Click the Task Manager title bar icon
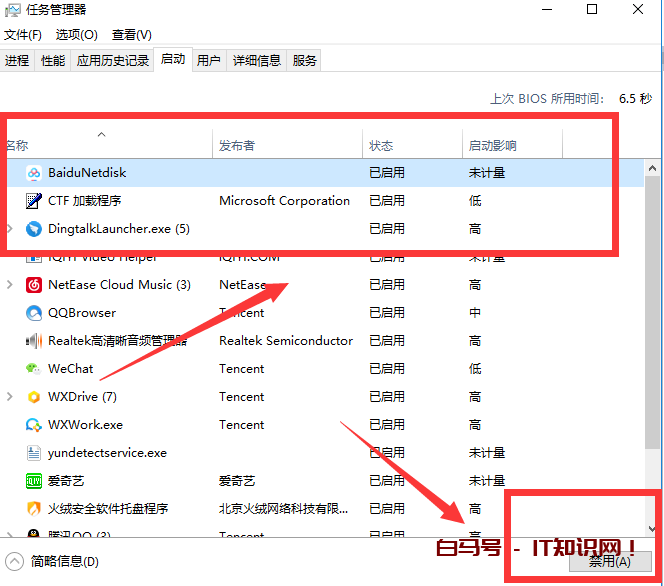The width and height of the screenshot is (664, 586). point(12,10)
